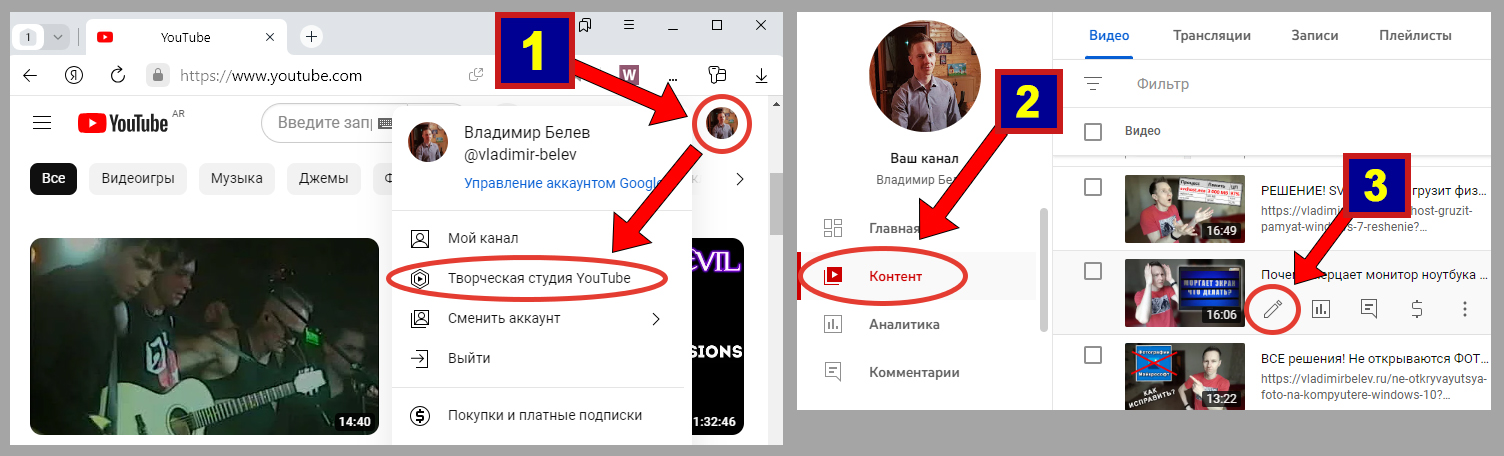Edit video details with pencil icon

pyautogui.click(x=1273, y=309)
